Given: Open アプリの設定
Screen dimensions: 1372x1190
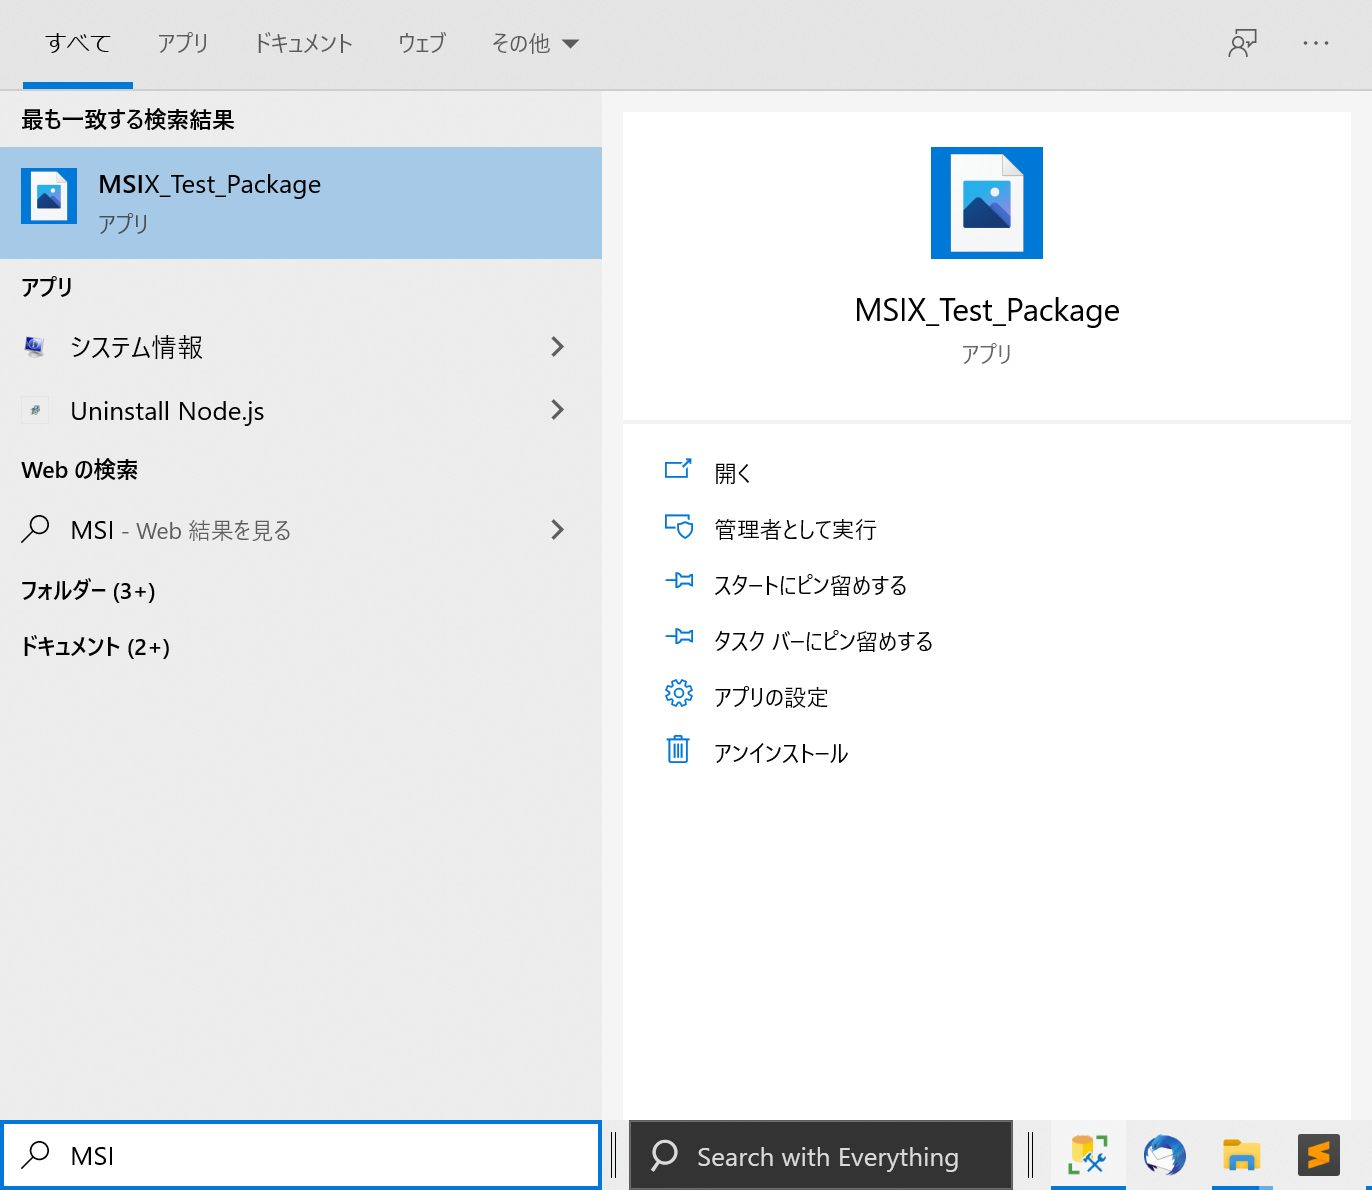Looking at the screenshot, I should 771,697.
